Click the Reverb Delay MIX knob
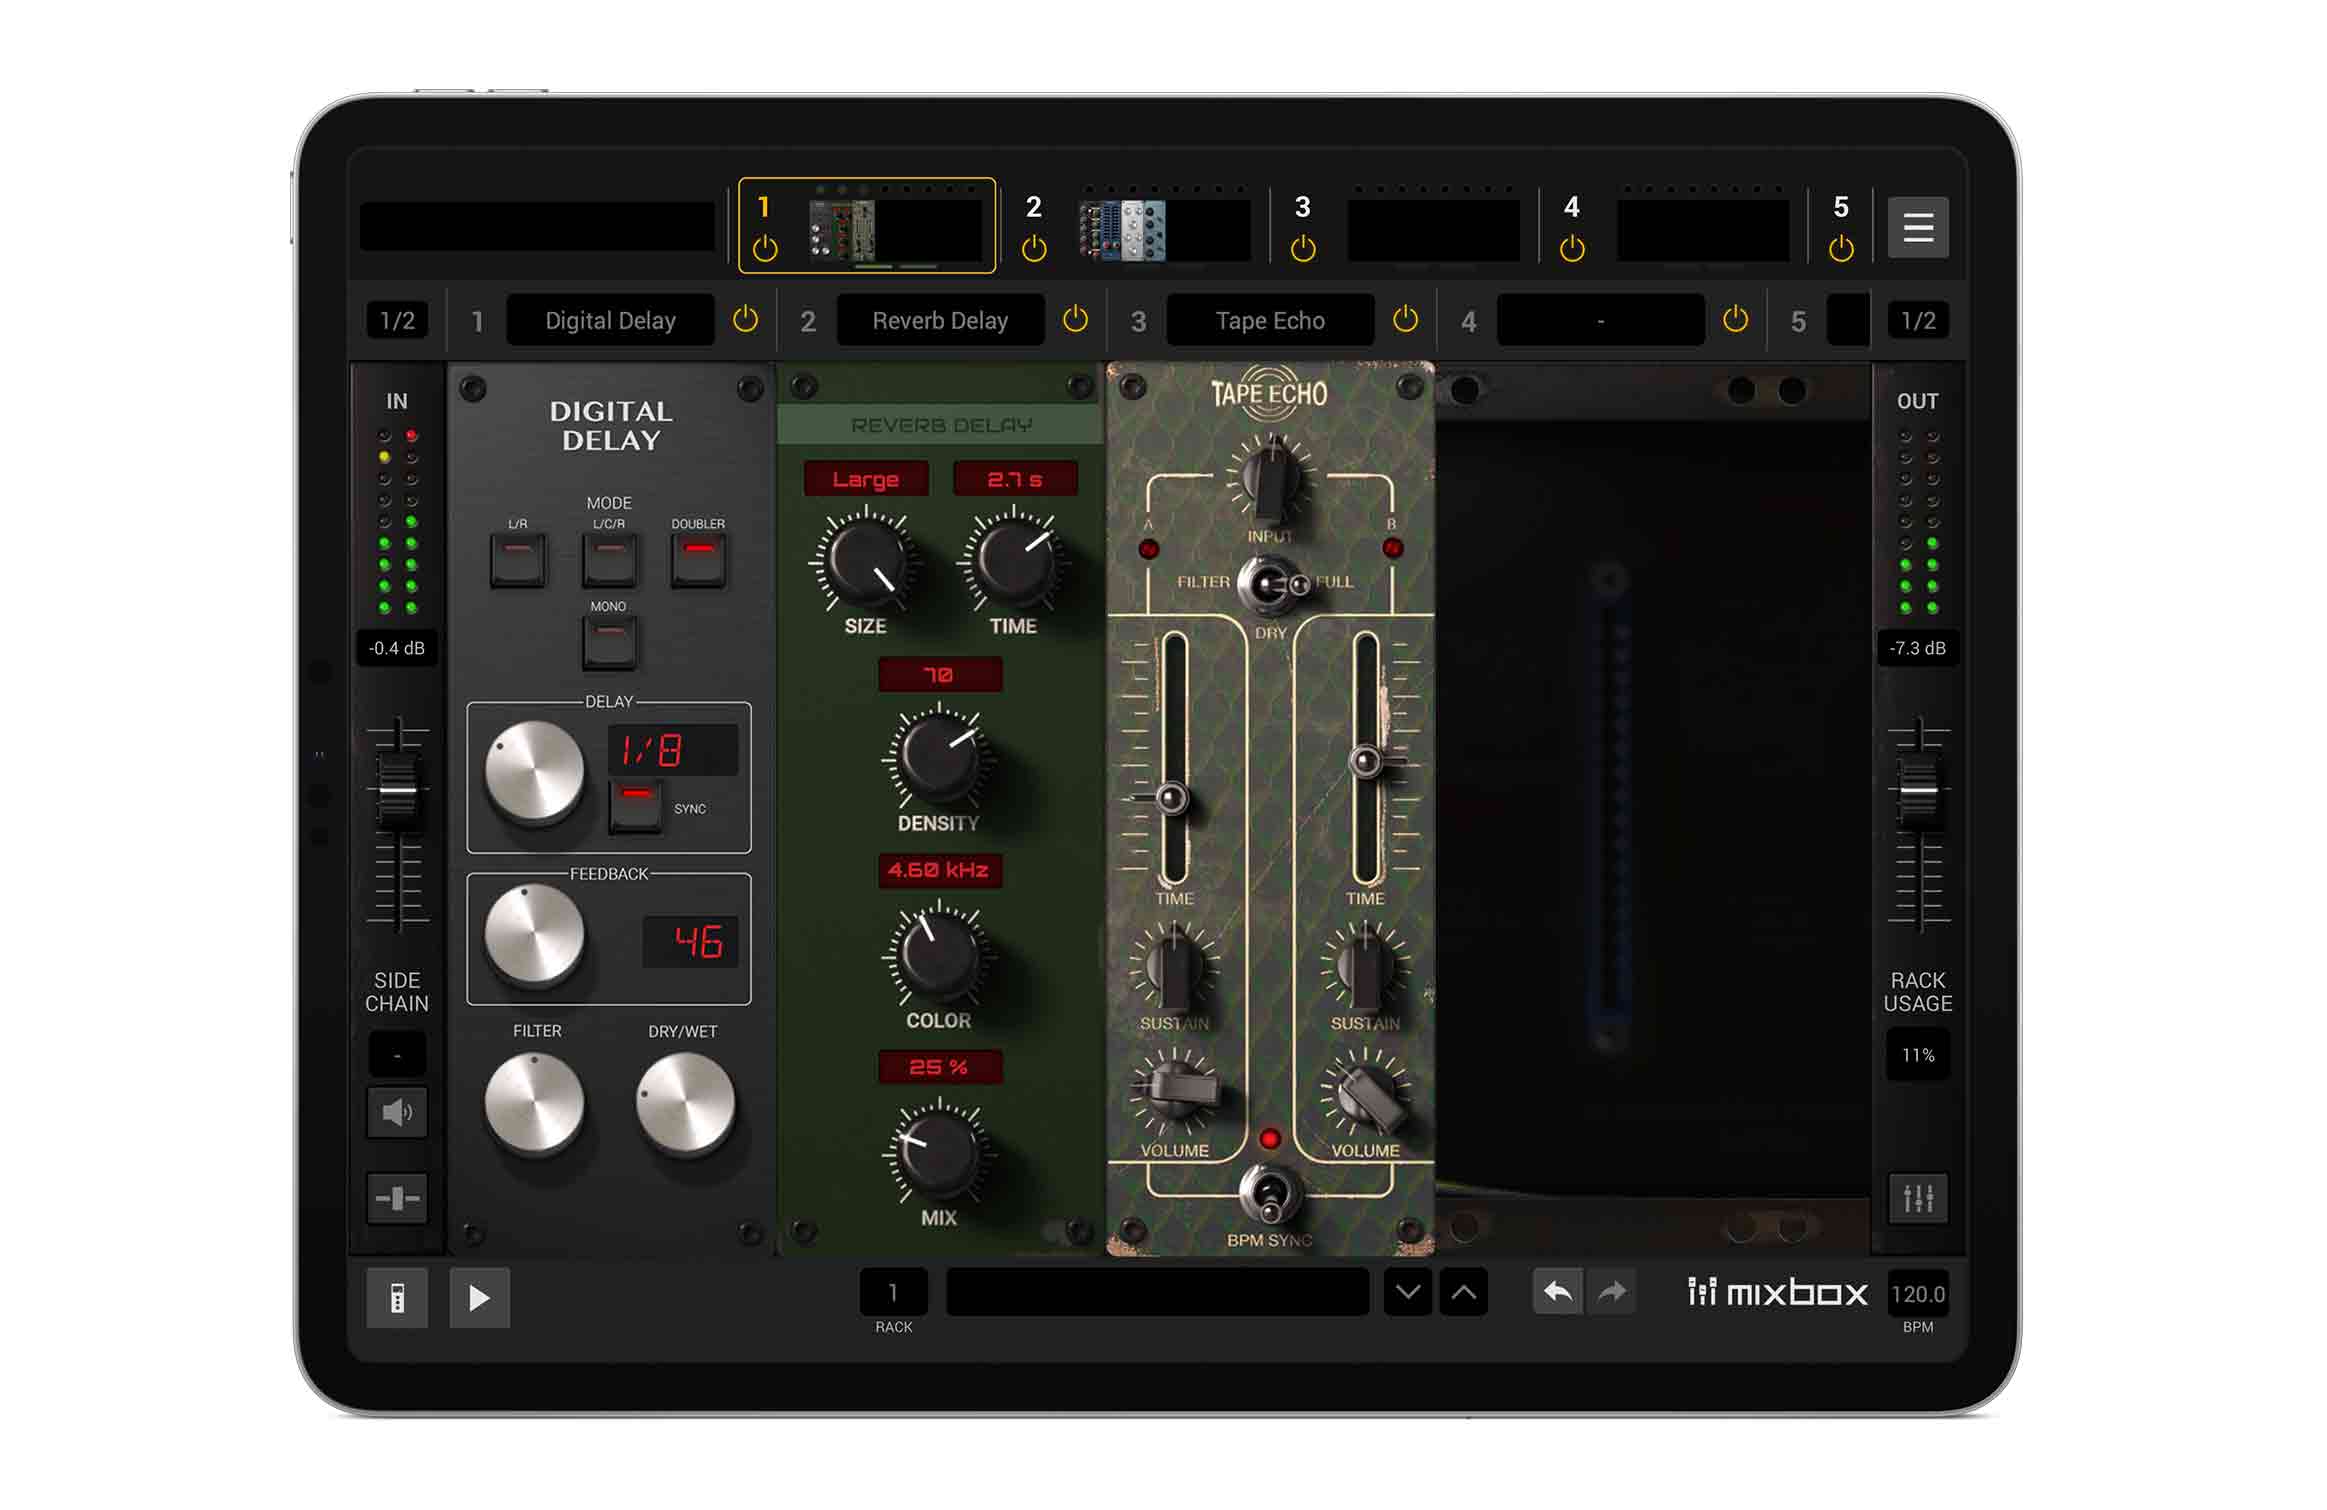Image resolution: width=2327 pixels, height=1510 pixels. (x=938, y=1153)
